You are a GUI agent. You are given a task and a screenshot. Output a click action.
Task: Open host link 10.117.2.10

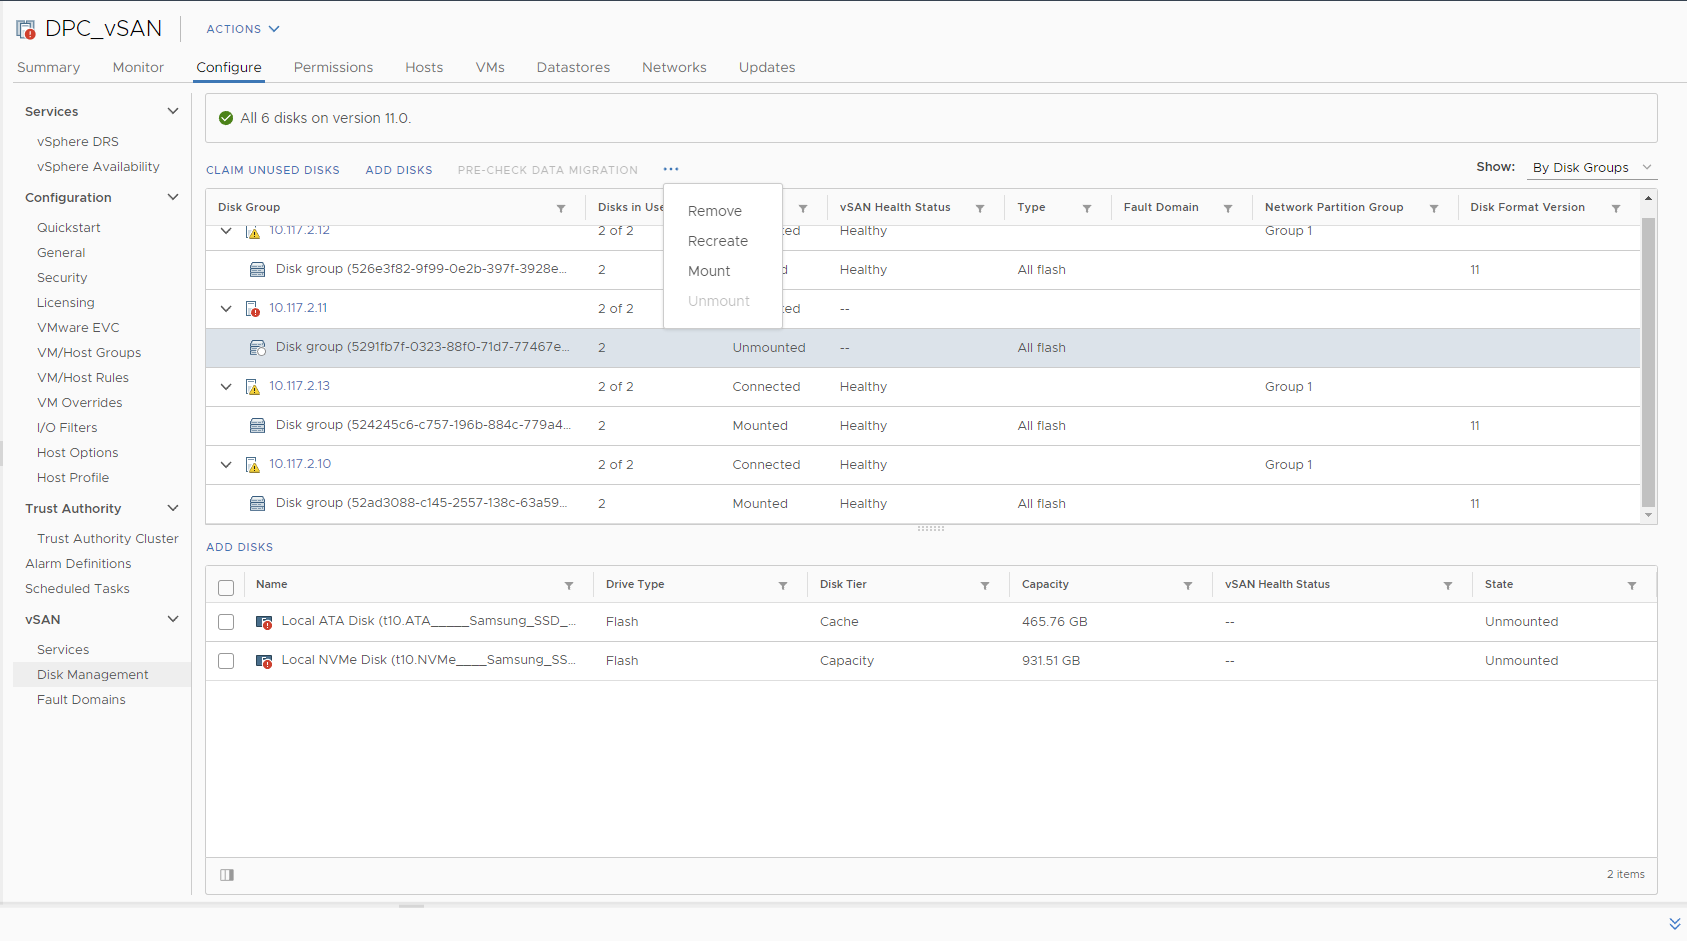(300, 464)
